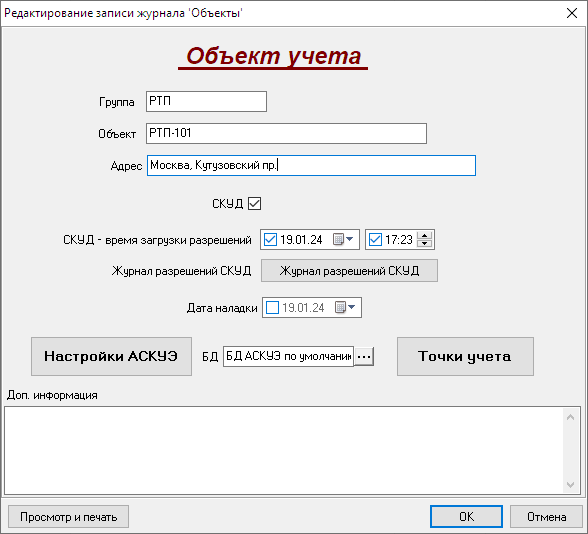Uncheck the СКУД checkbox
The image size is (588, 534).
254,204
